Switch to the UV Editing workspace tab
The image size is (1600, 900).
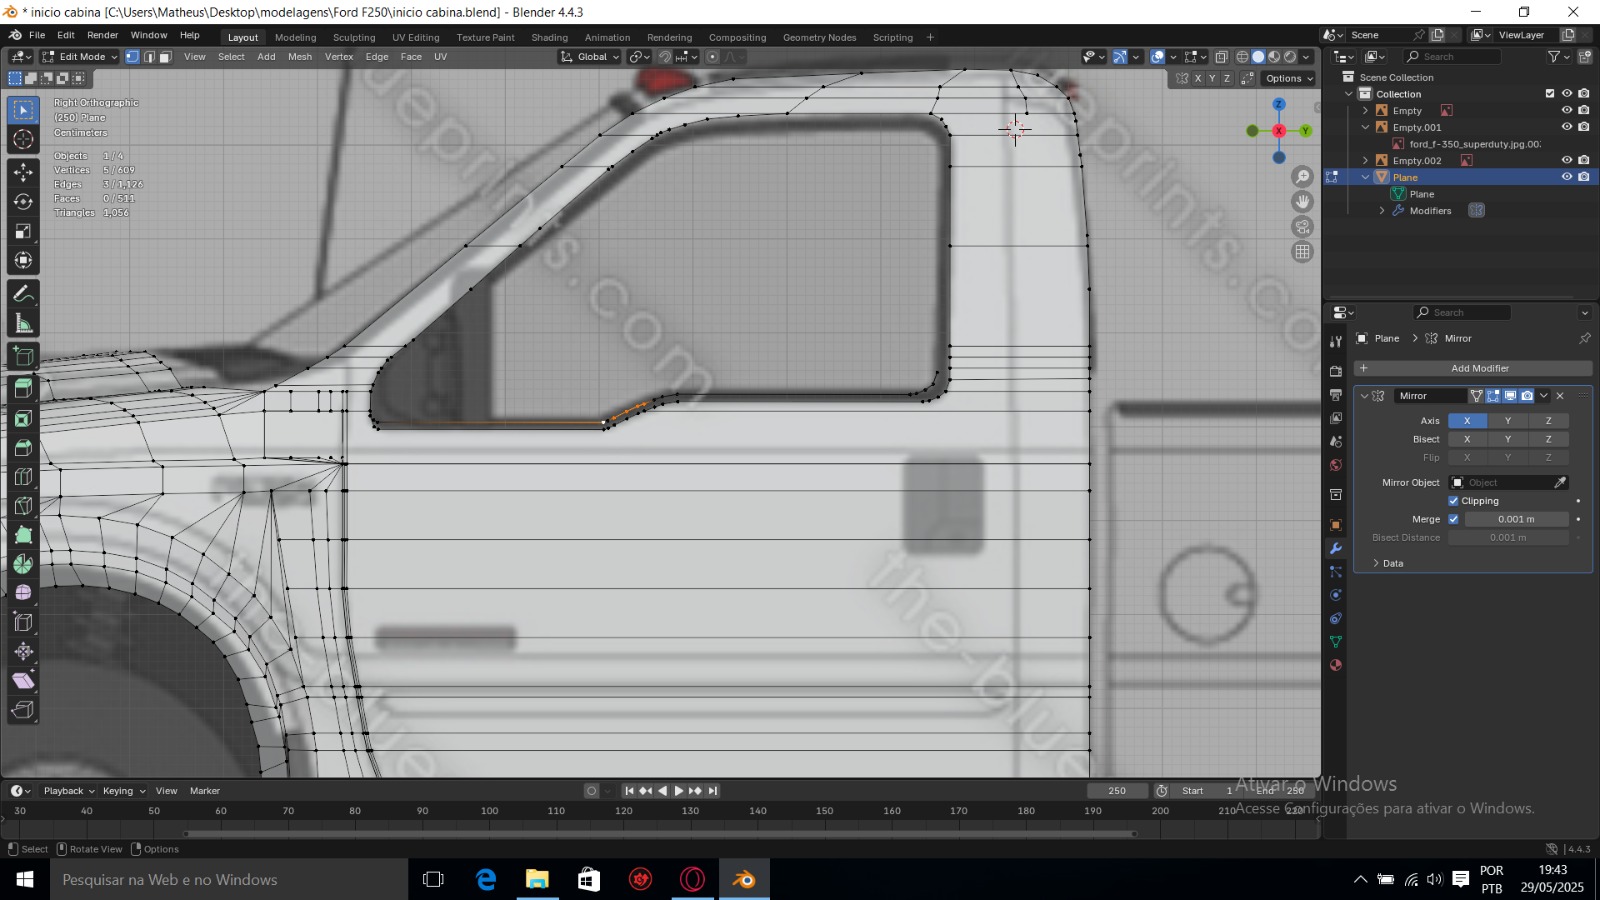[416, 38]
